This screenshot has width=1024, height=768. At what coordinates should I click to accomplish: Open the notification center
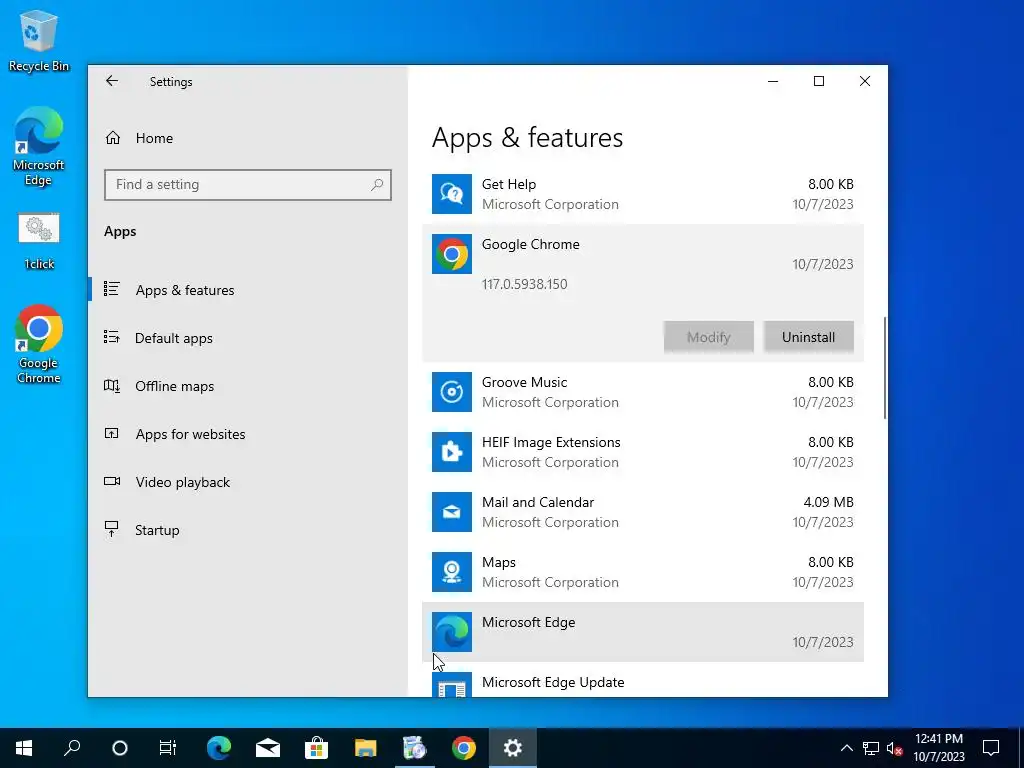point(991,748)
